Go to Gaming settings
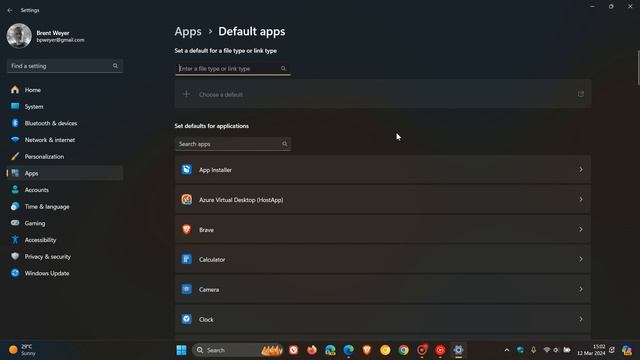Image resolution: width=640 pixels, height=360 pixels. pyautogui.click(x=64, y=223)
